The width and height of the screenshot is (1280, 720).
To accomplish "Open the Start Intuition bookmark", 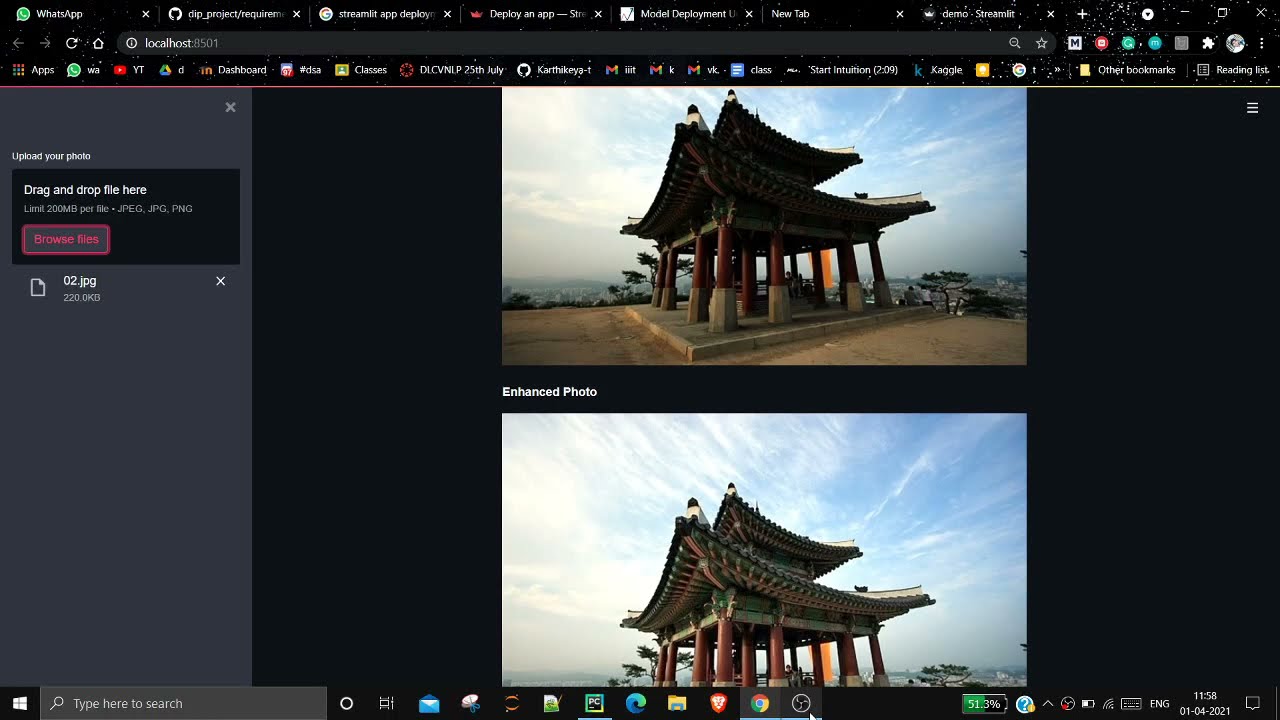I will (842, 70).
